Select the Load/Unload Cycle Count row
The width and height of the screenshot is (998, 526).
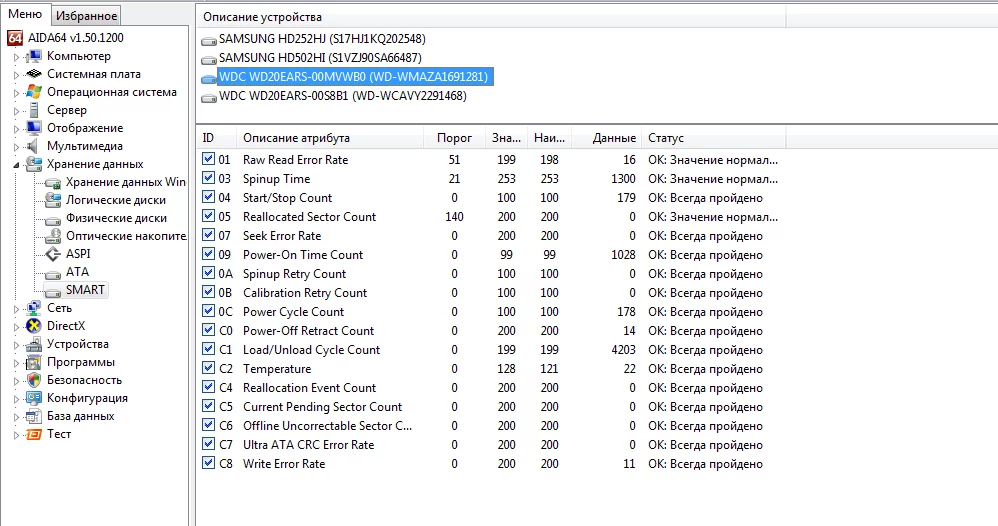coord(490,350)
